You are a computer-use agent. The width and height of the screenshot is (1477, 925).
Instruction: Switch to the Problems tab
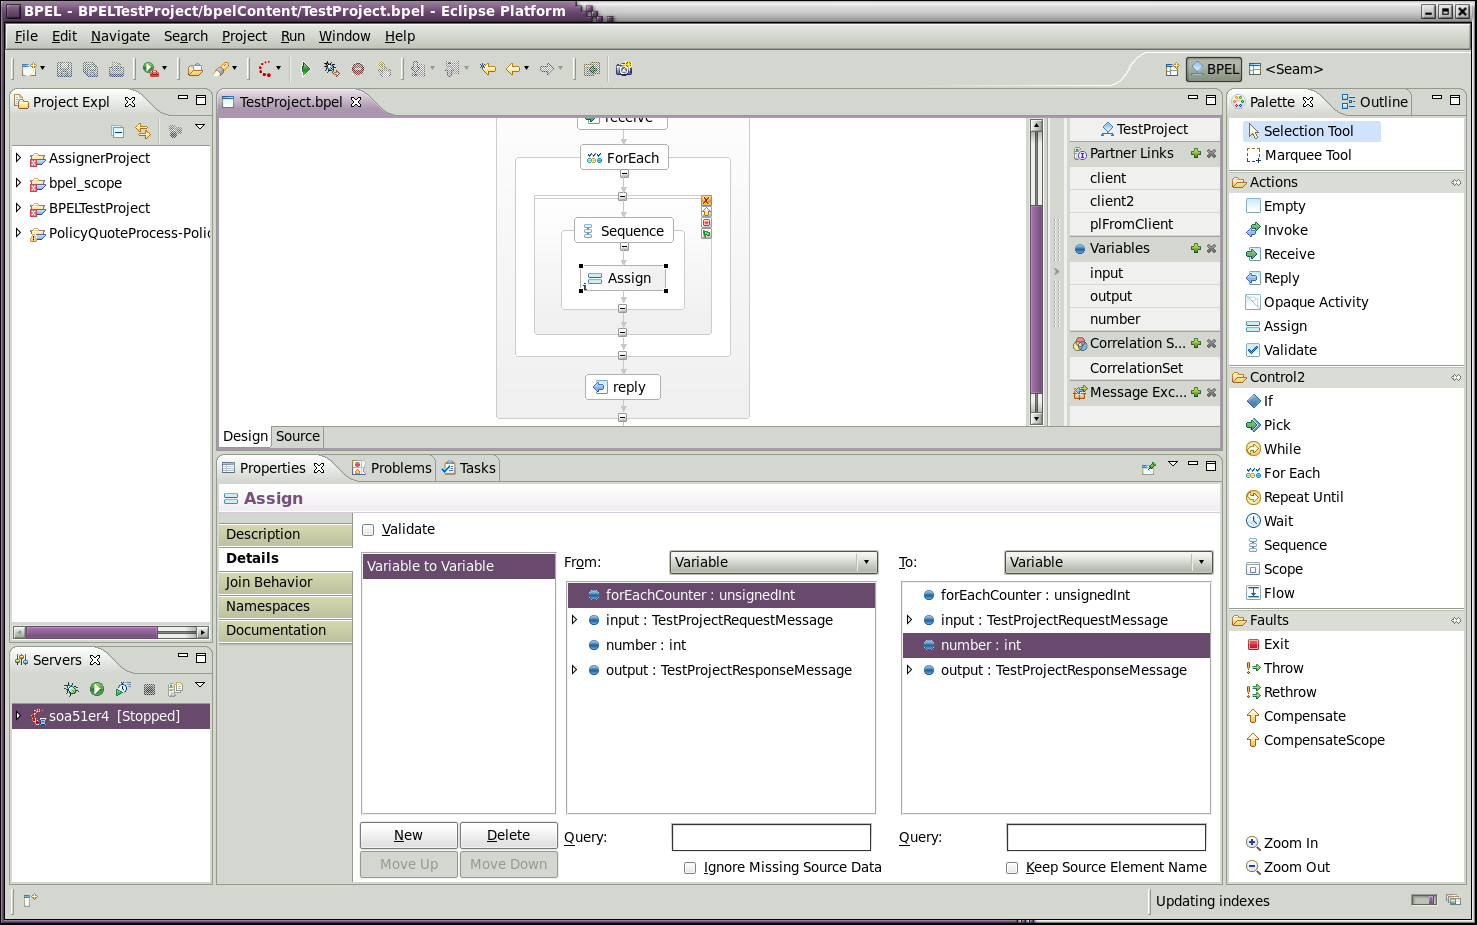point(392,468)
